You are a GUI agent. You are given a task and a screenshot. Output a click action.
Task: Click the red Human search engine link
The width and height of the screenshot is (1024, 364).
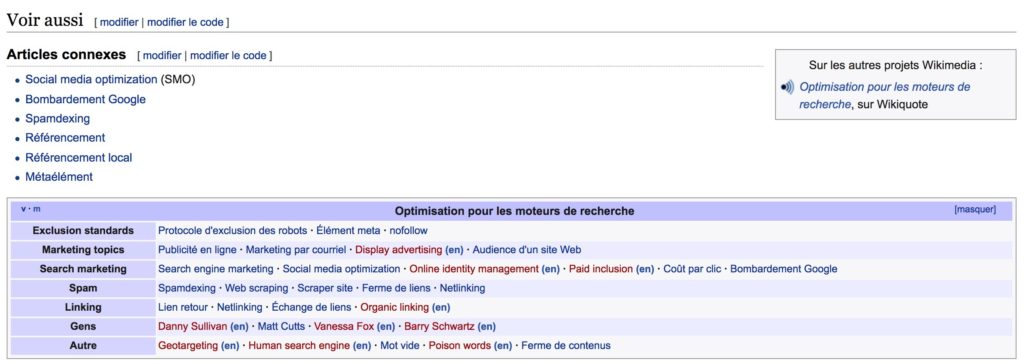(x=299, y=345)
